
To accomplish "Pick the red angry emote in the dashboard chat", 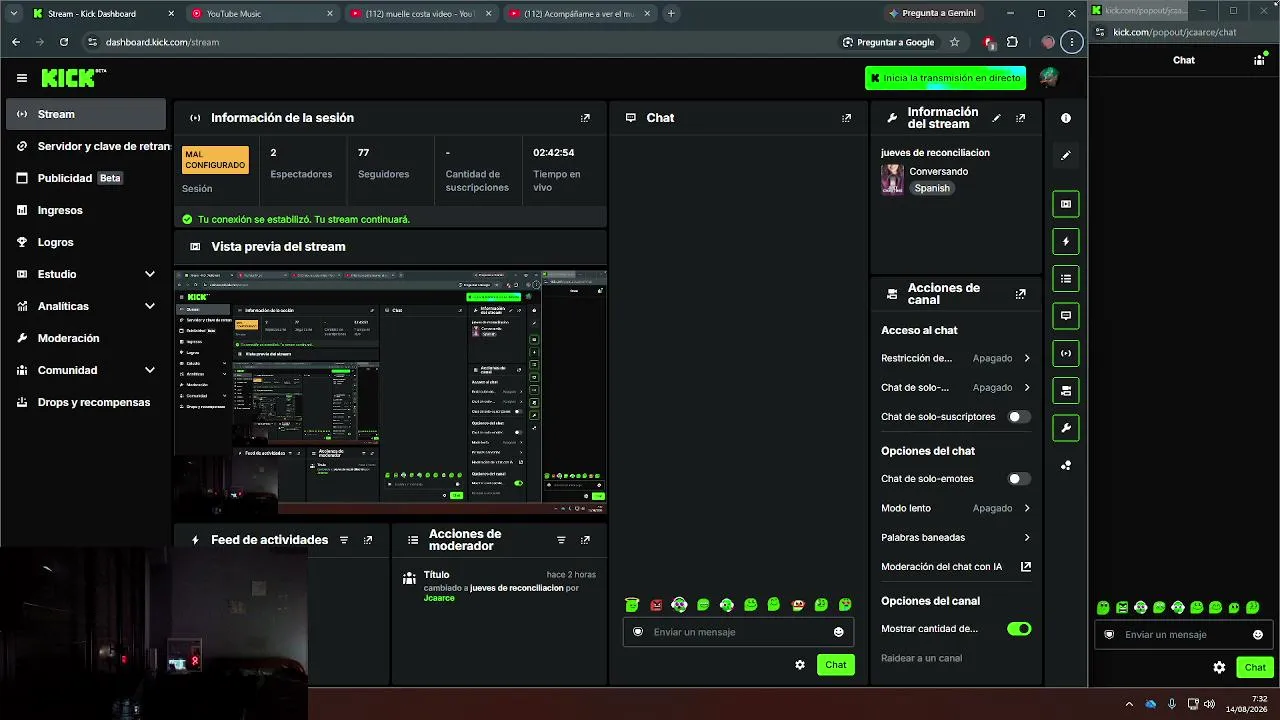I will pyautogui.click(x=656, y=605).
